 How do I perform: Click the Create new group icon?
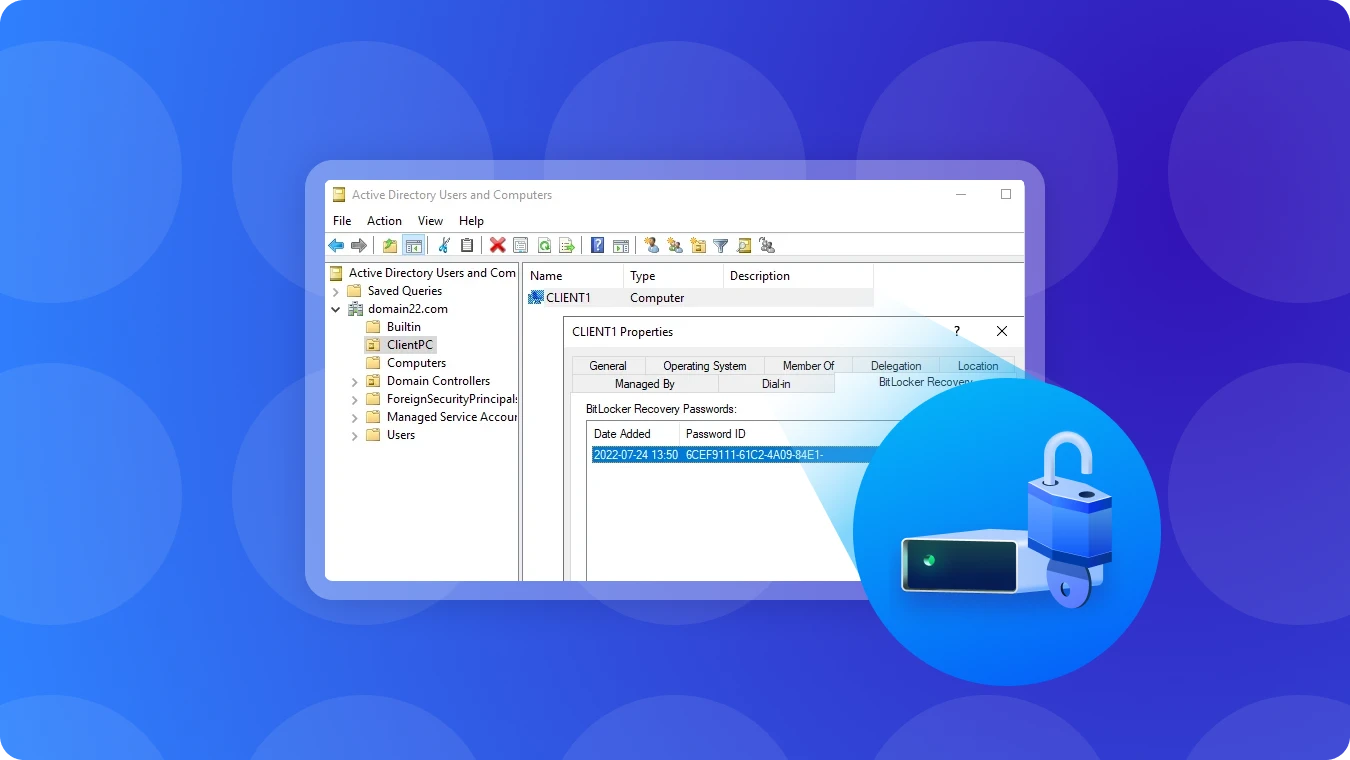[674, 245]
